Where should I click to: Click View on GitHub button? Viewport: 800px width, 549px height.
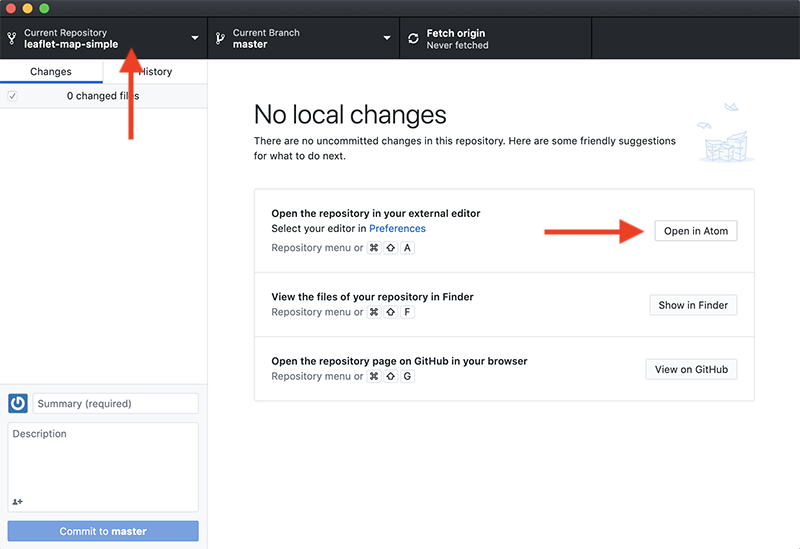click(x=691, y=369)
